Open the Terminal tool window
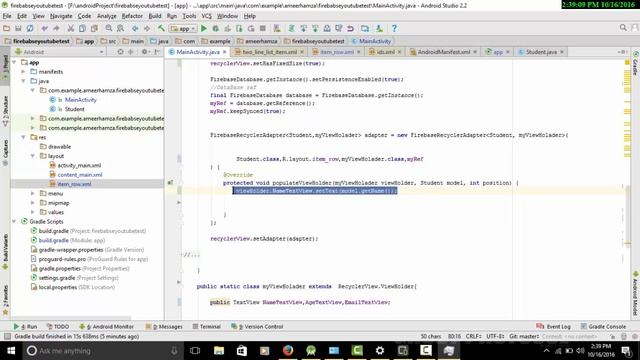 (x=206, y=327)
